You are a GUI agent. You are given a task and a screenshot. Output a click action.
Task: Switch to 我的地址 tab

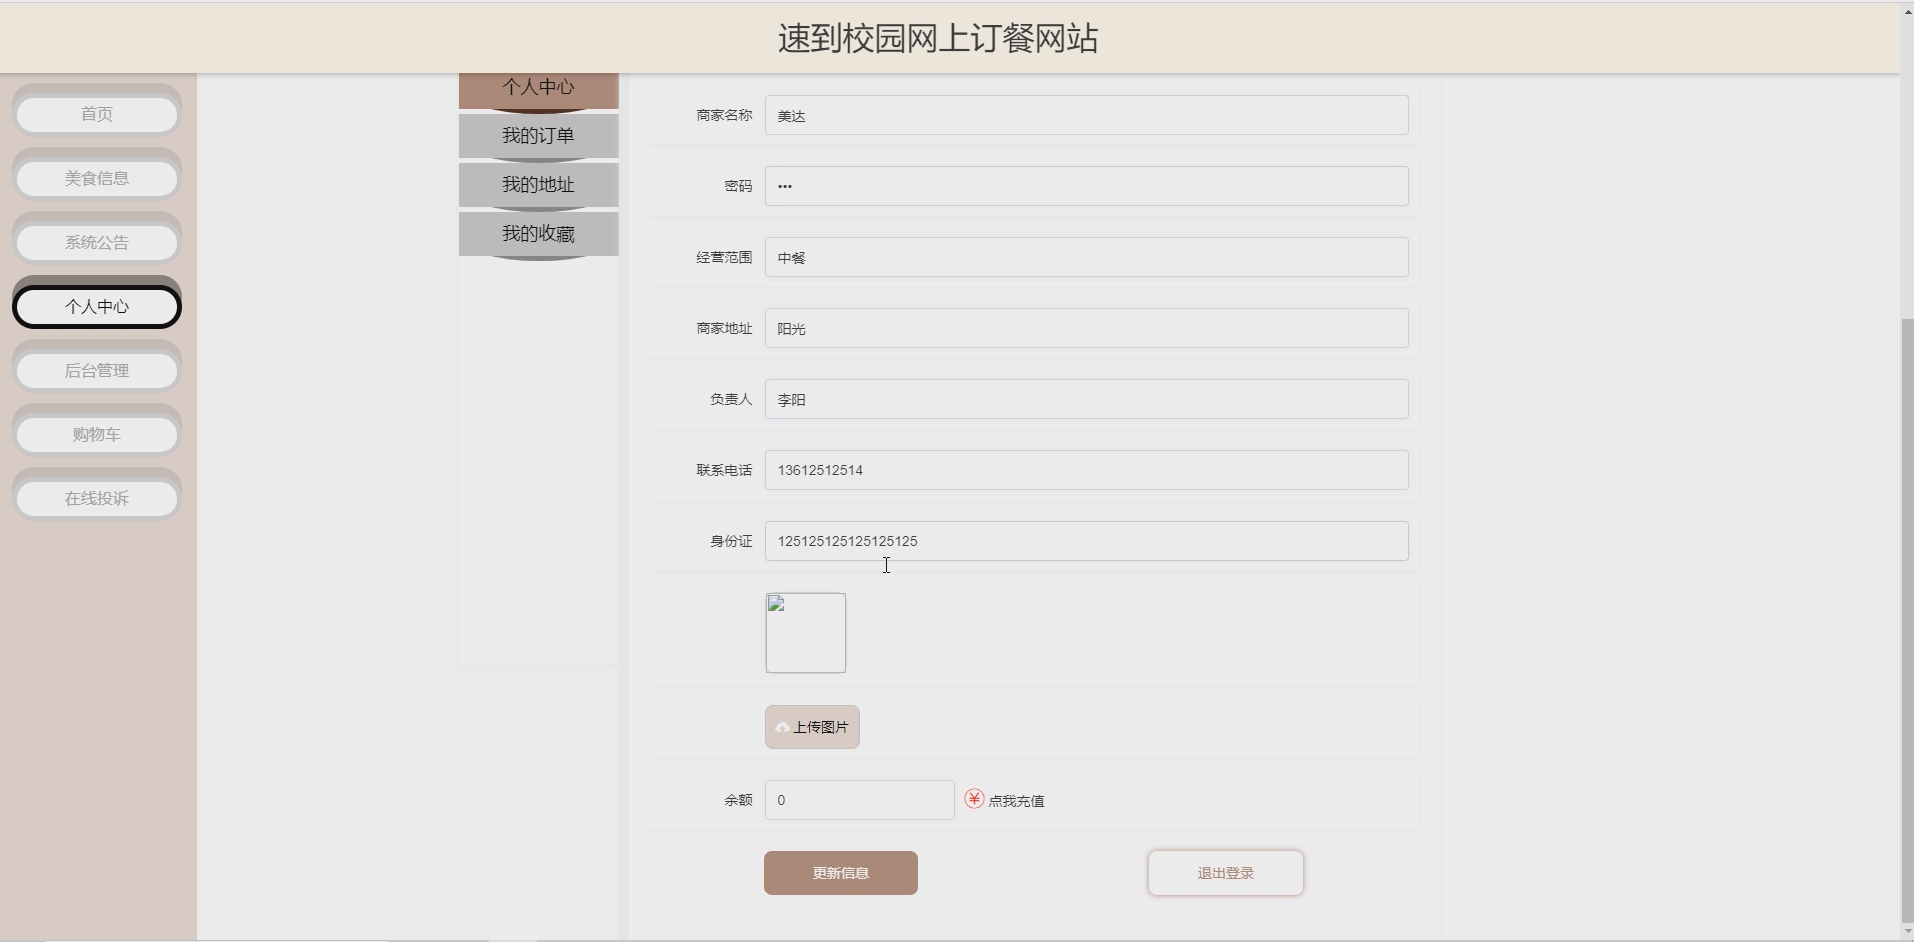(538, 185)
